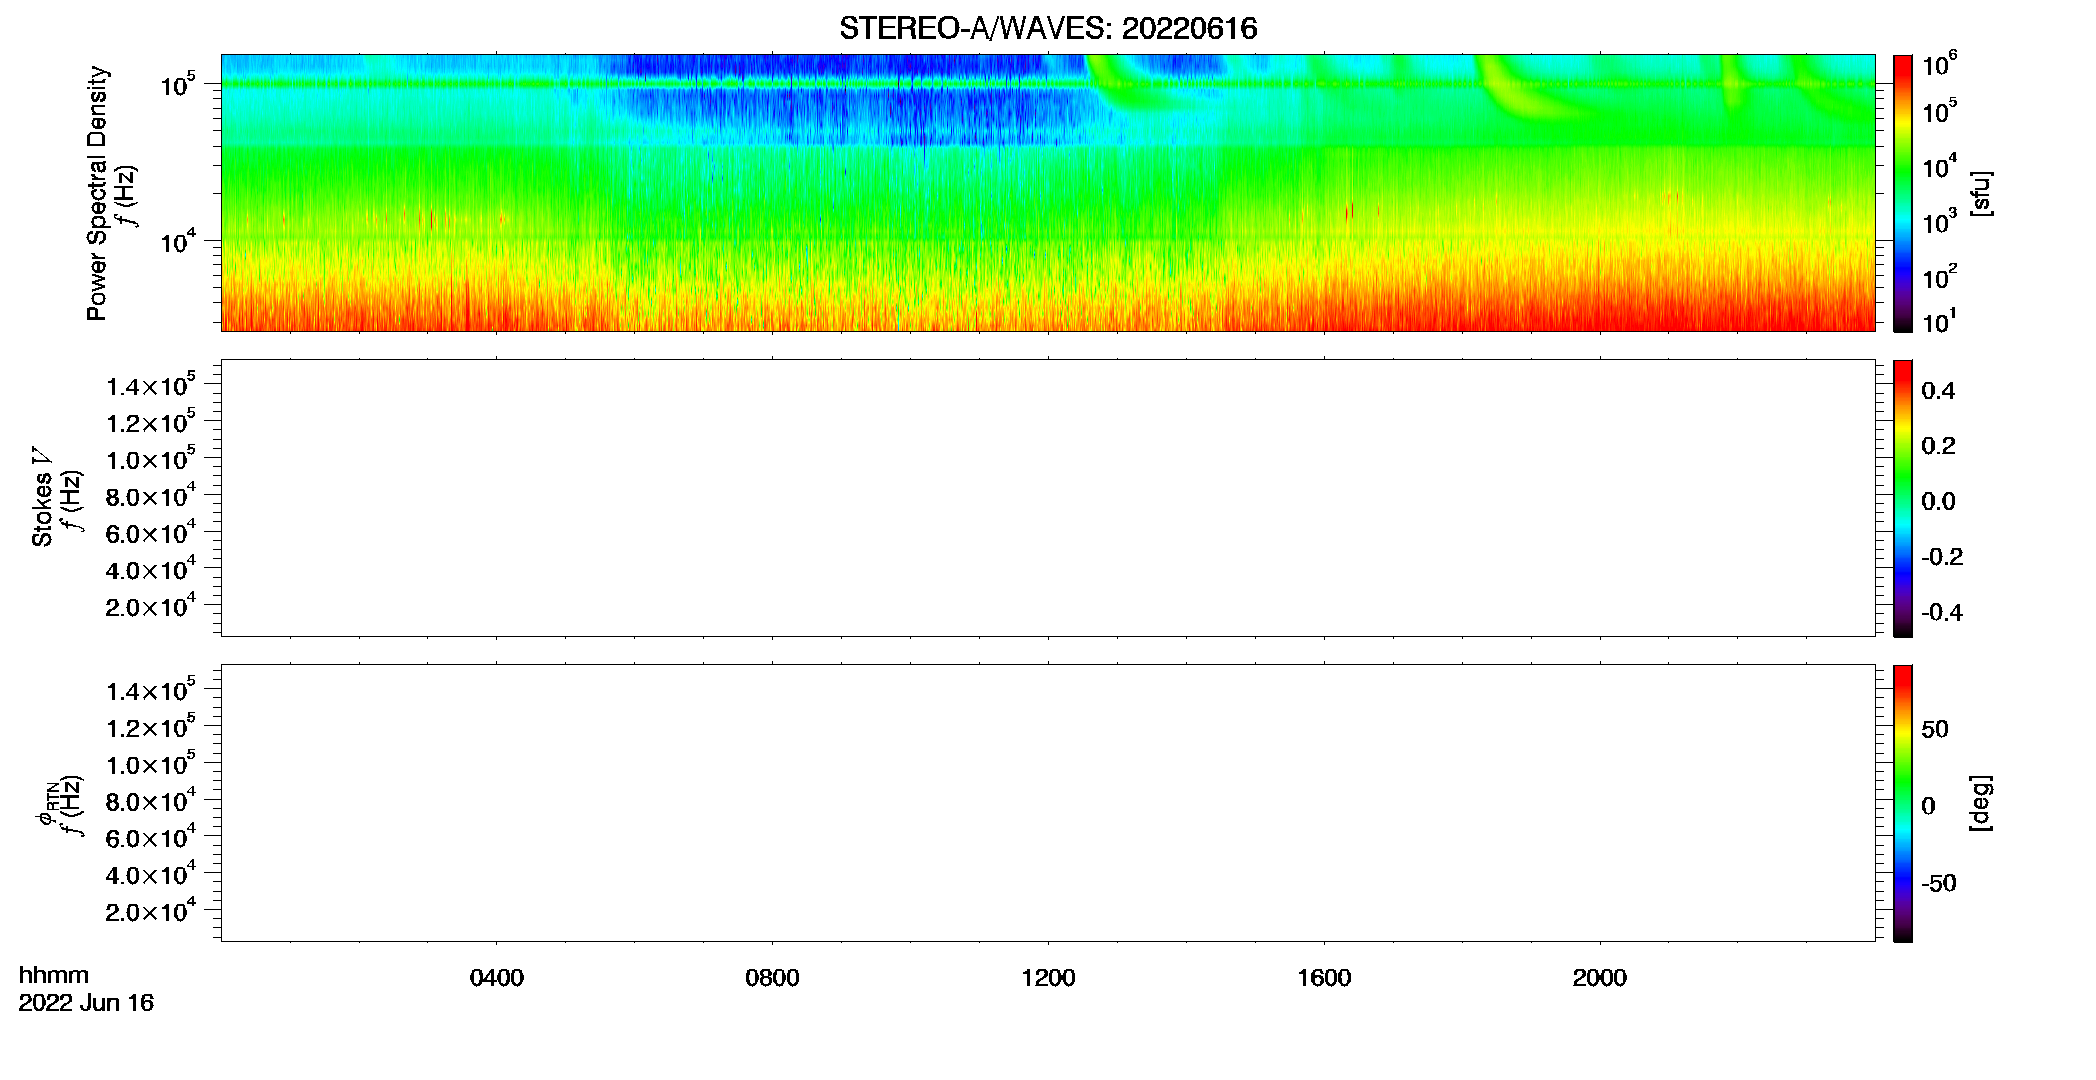Click the Stokes V axis label
This screenshot has height=1080, width=2096.
(42, 497)
